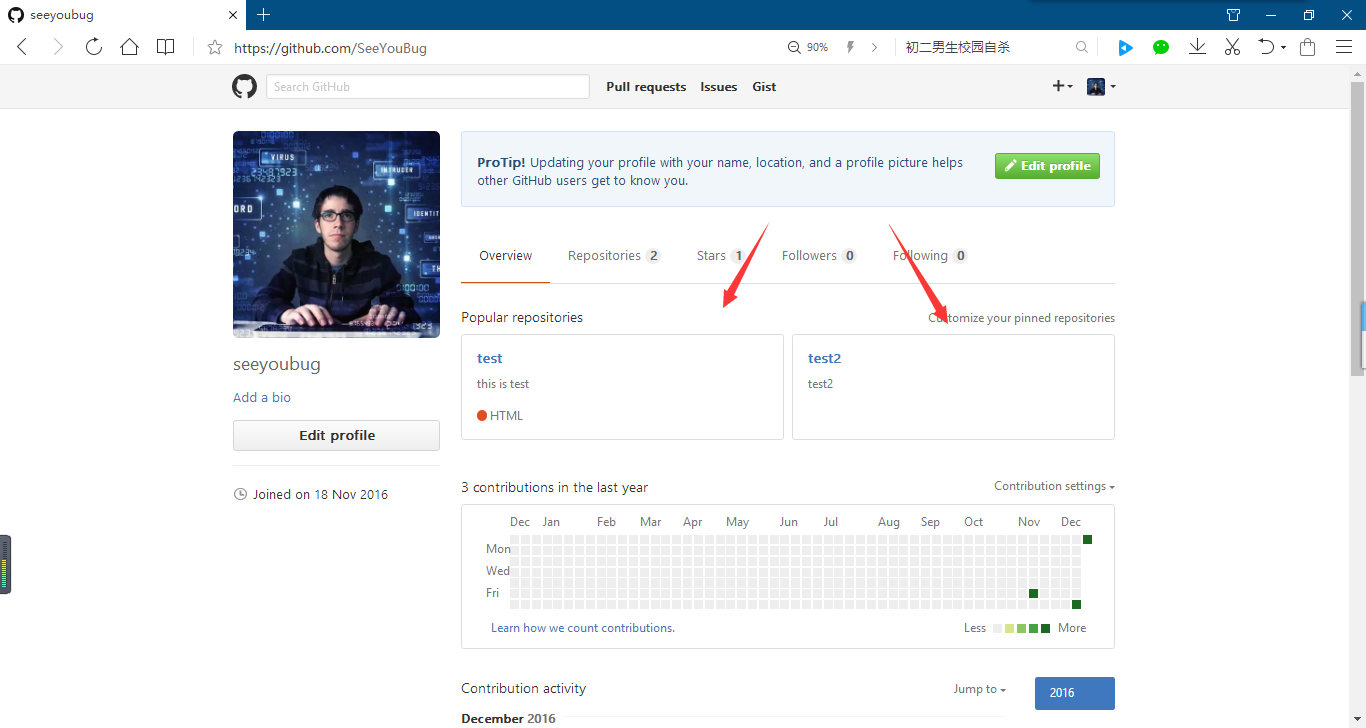Open the user avatar account dropdown

pos(1101,87)
